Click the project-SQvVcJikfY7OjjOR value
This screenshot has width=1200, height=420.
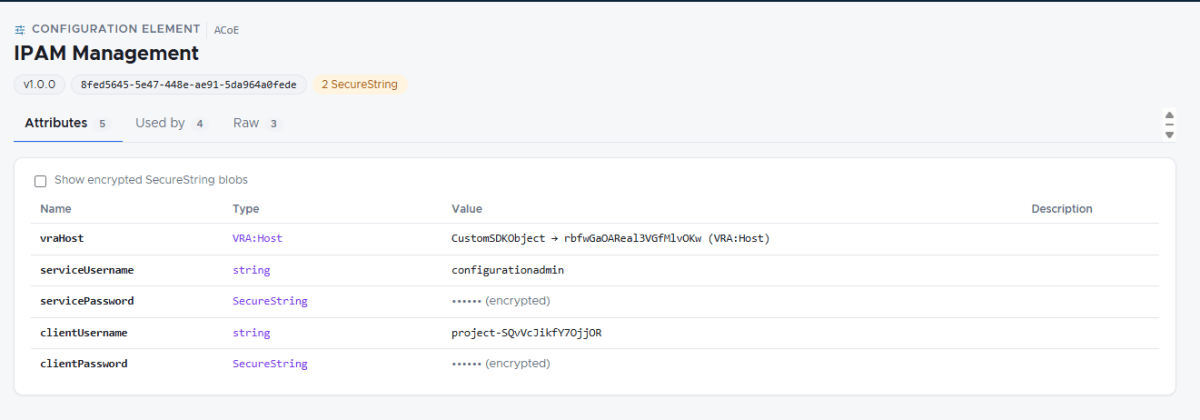tap(527, 332)
